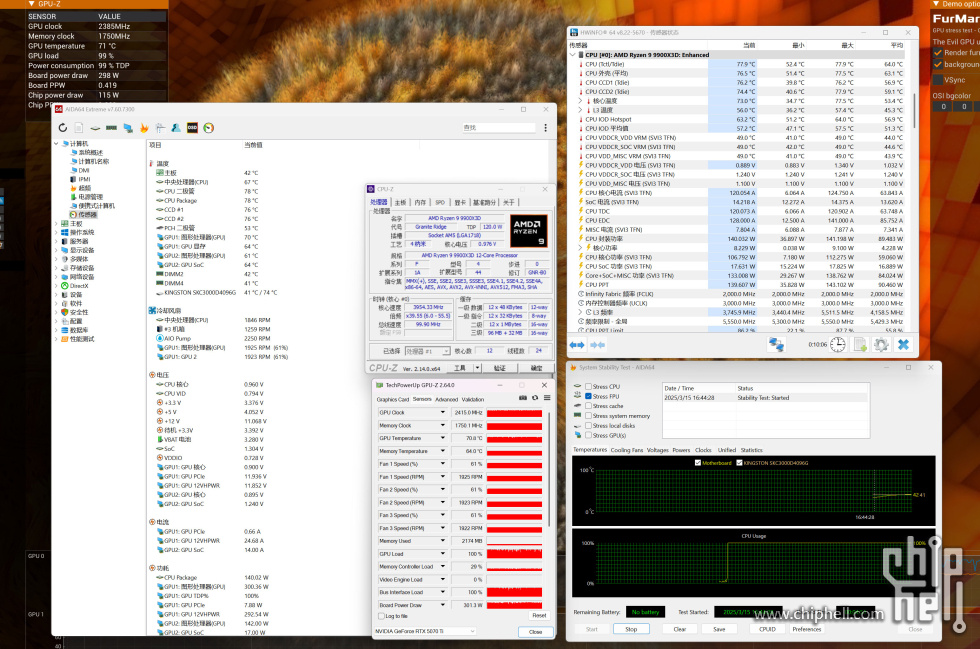Click the network monitor icon in AIDA64 toolbar

tap(128, 128)
